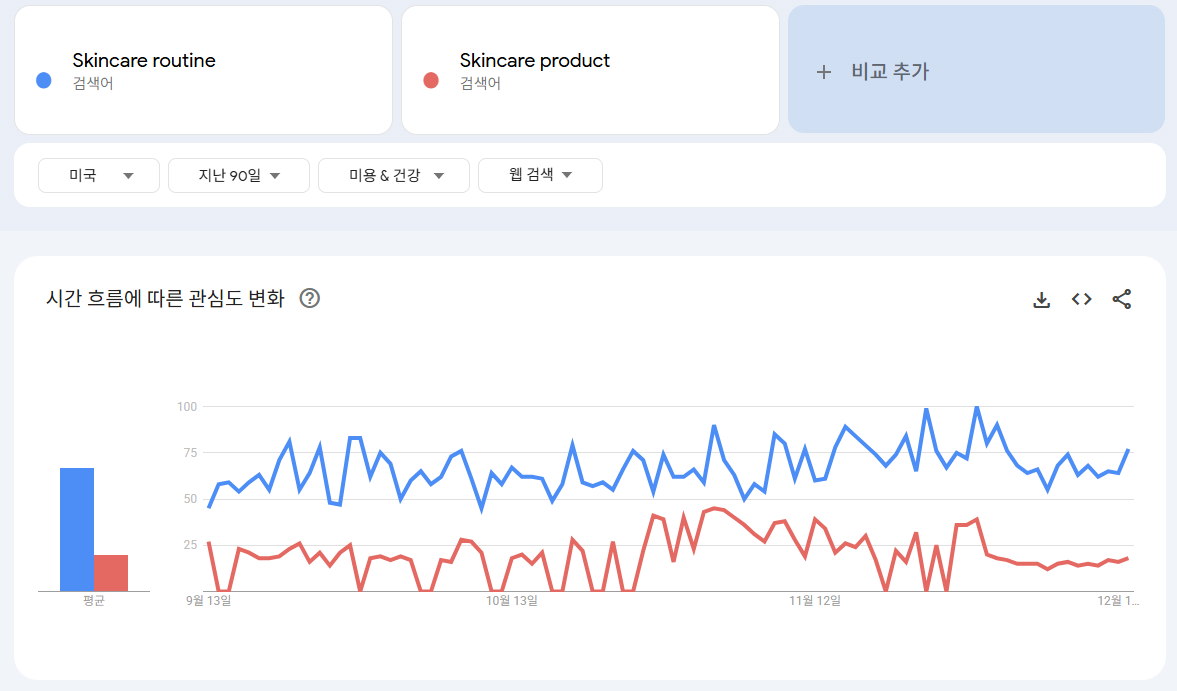
Task: Click the 11월 12일 date label
Action: tap(815, 601)
